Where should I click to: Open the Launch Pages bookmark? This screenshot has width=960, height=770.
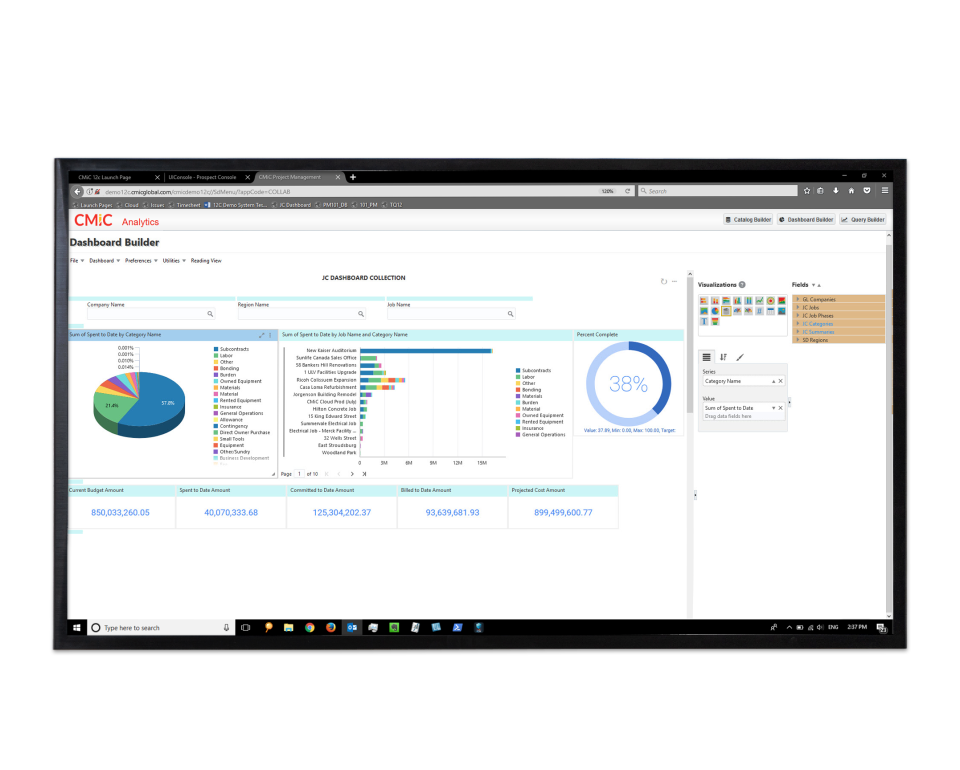[92, 205]
